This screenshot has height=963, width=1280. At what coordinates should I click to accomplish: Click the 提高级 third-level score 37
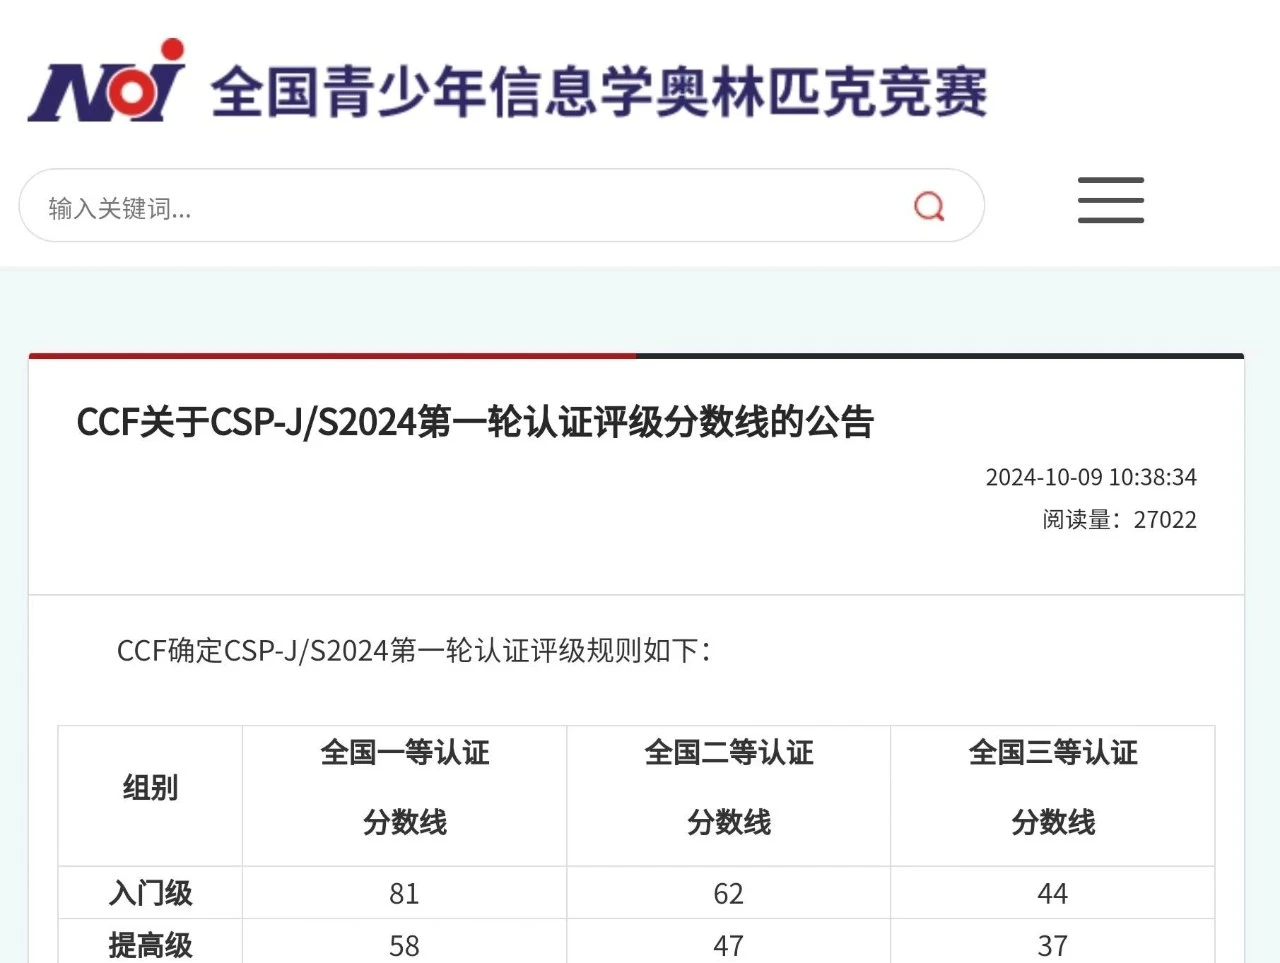tap(1052, 945)
